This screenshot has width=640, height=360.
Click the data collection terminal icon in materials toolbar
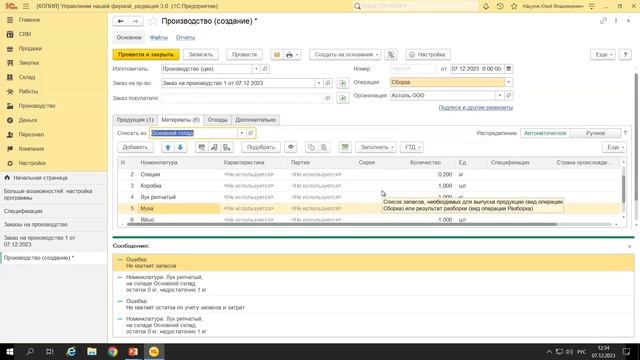[214, 147]
